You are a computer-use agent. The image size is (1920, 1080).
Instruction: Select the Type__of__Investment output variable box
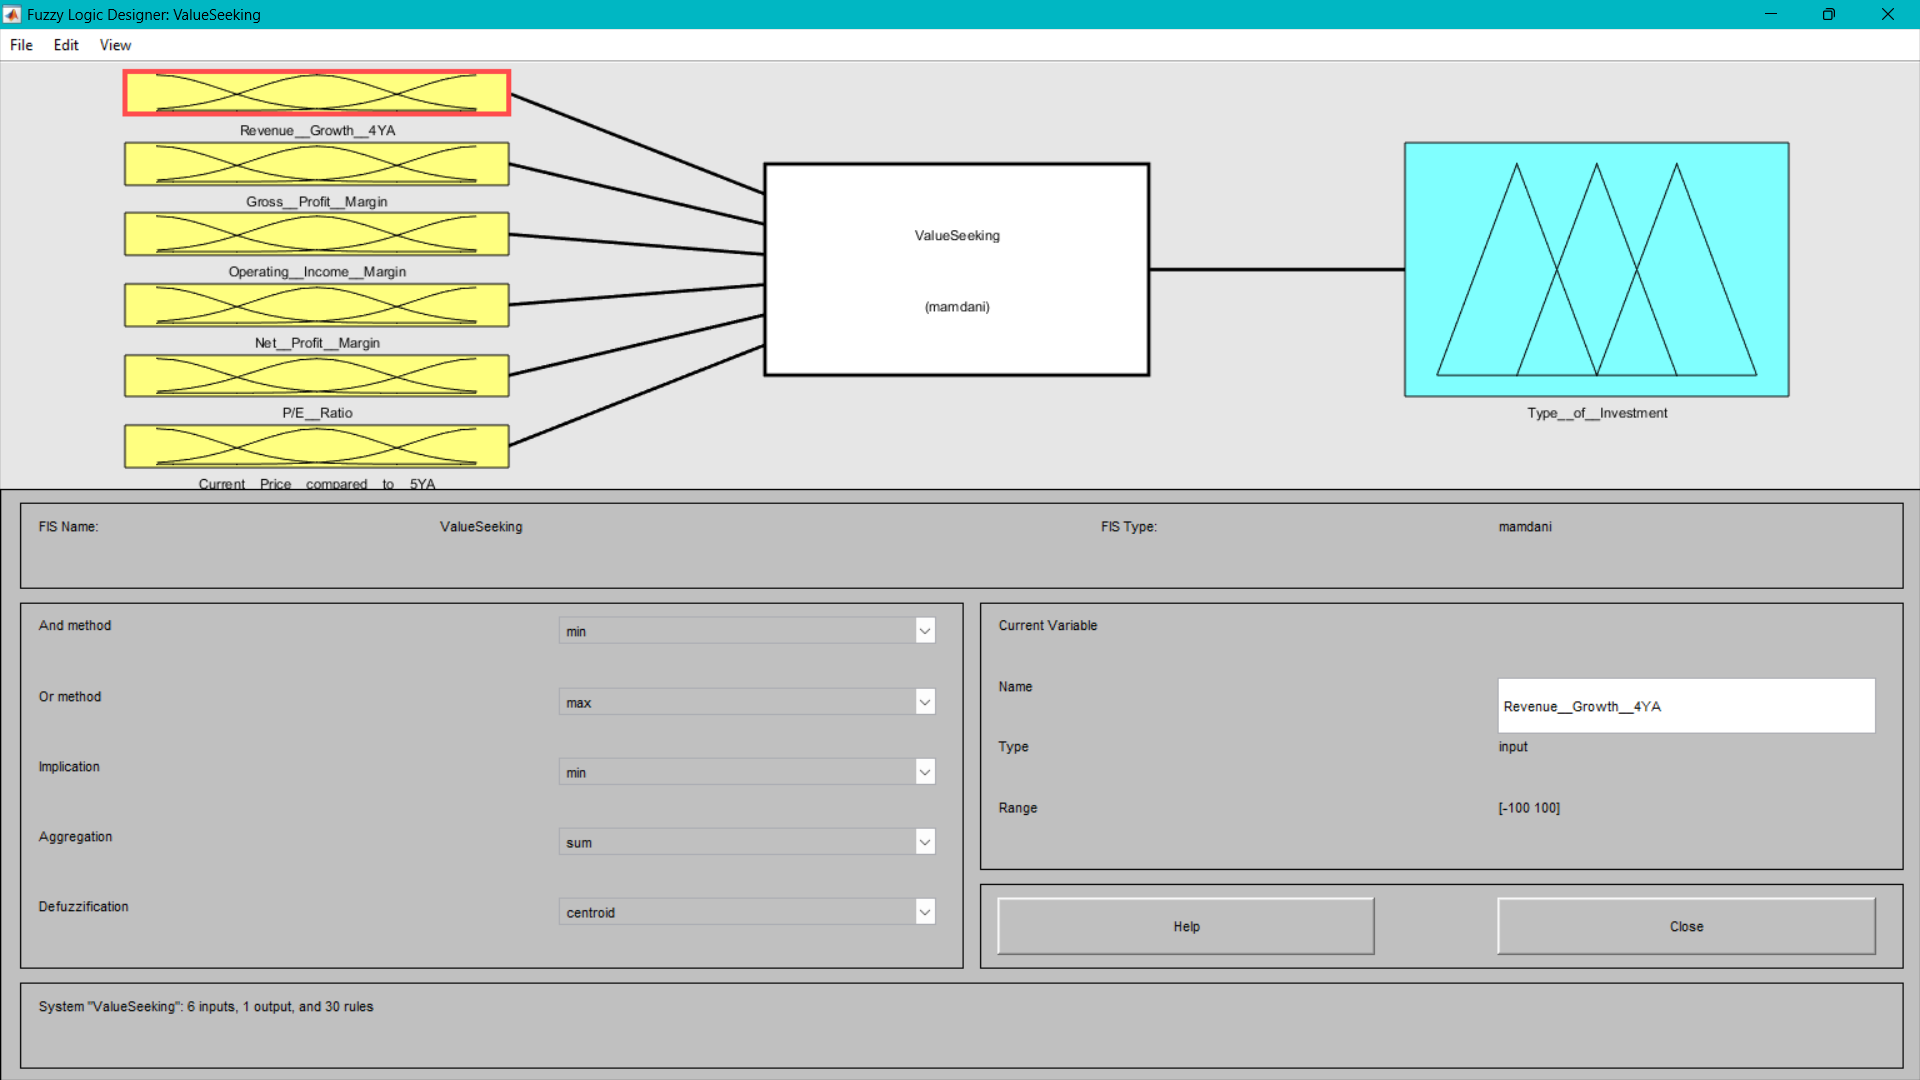[1596, 269]
